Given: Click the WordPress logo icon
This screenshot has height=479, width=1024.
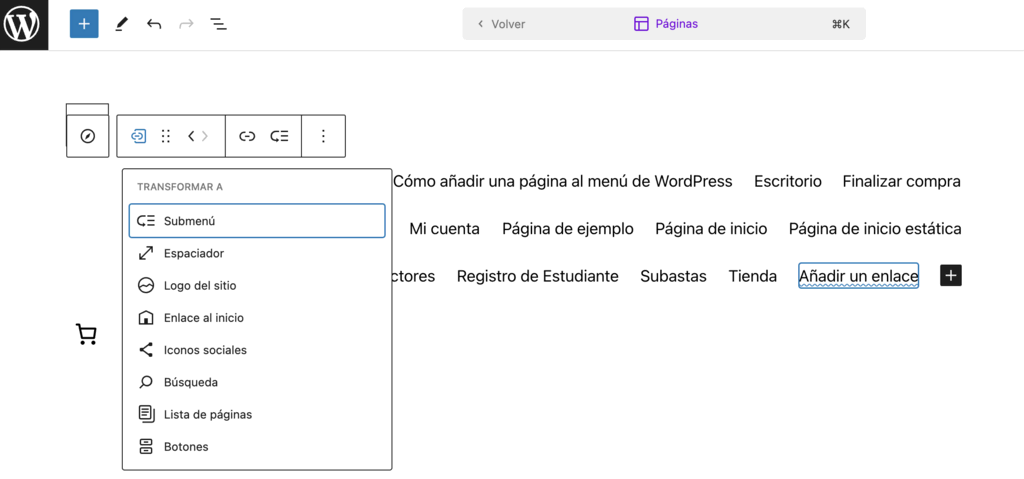Looking at the screenshot, I should click(24, 24).
